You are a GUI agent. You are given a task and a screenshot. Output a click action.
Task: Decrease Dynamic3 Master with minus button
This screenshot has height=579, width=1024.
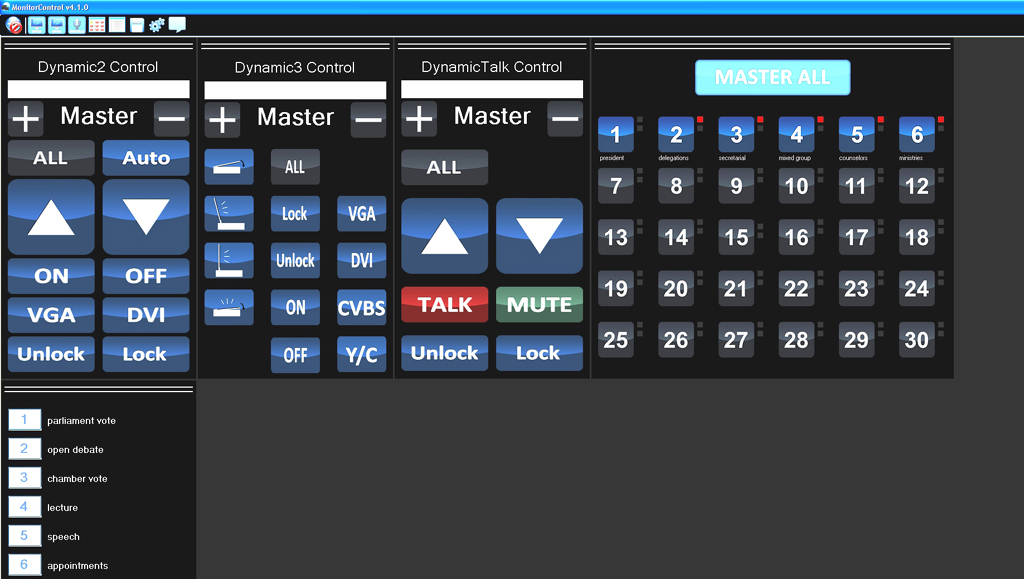(x=368, y=120)
